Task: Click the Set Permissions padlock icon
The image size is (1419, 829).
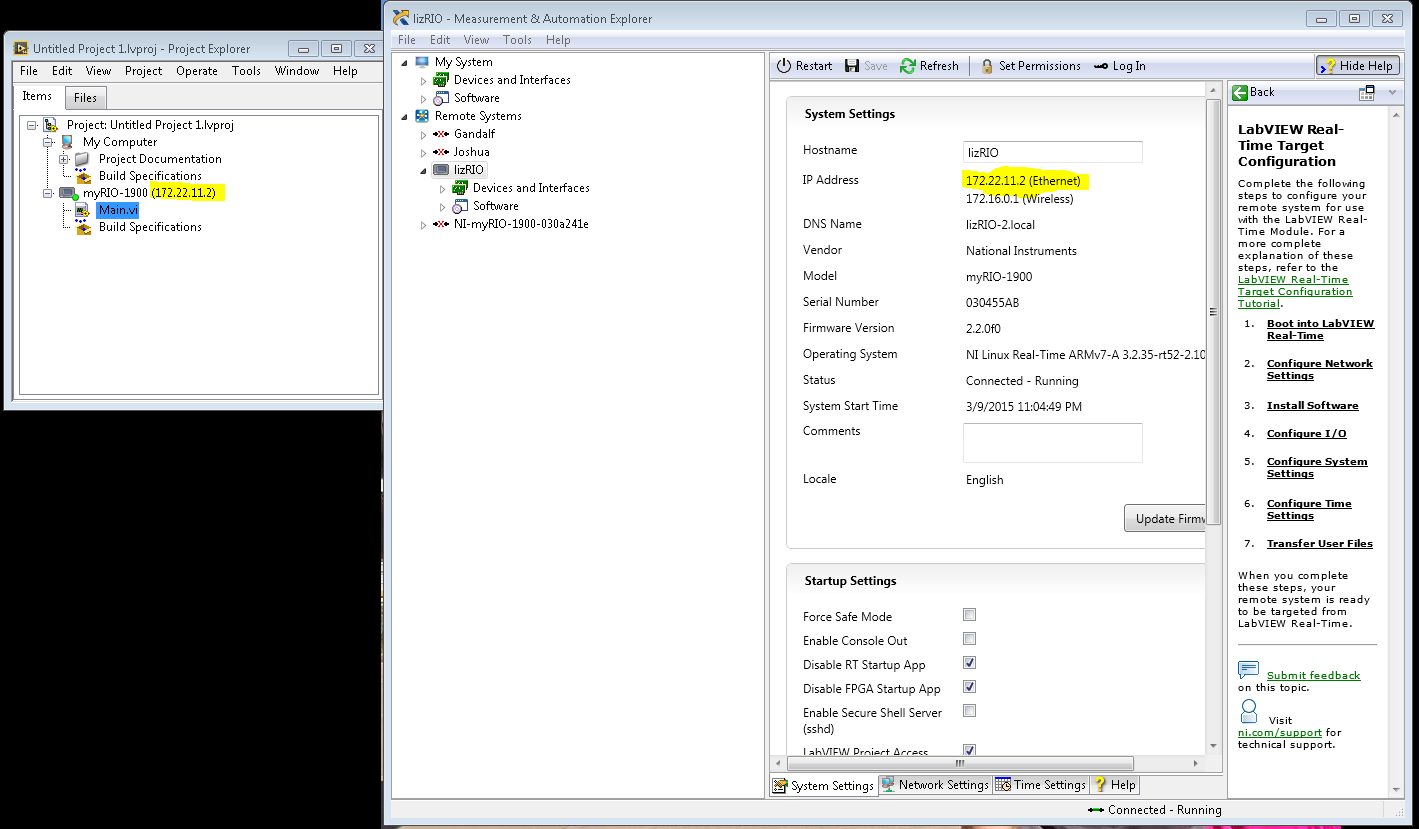Action: (x=987, y=66)
